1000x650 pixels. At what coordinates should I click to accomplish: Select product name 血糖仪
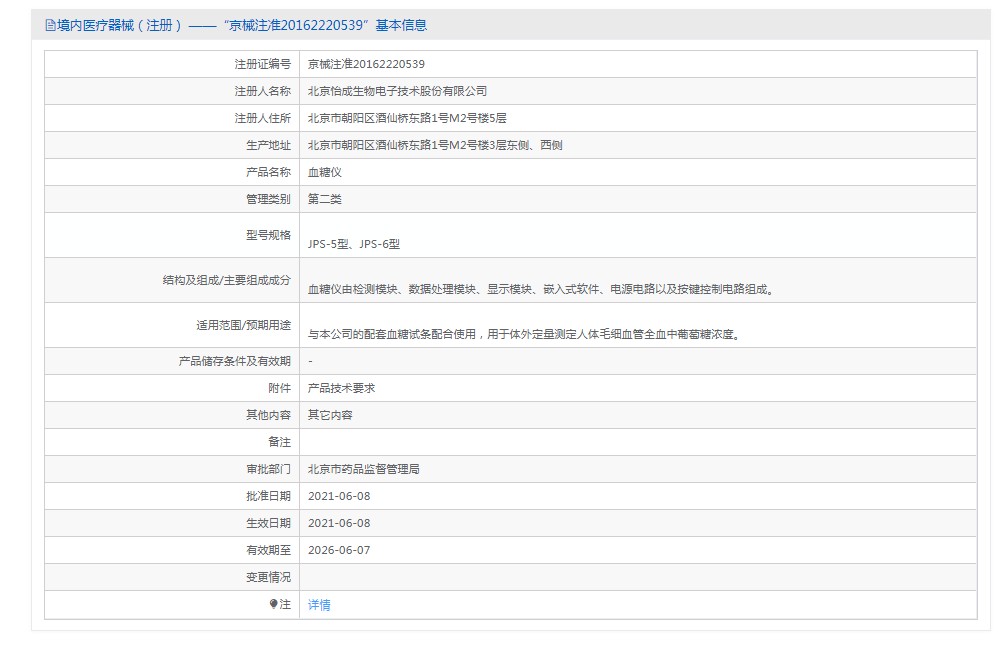(325, 172)
